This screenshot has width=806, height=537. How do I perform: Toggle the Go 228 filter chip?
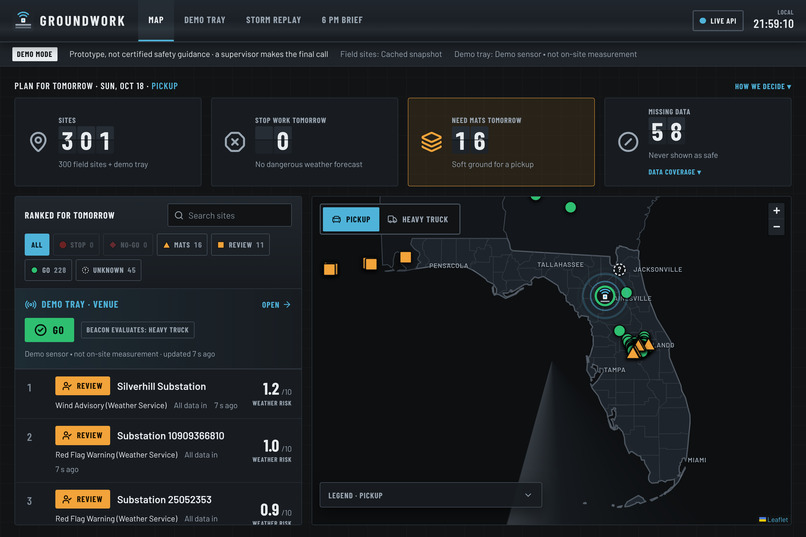click(48, 270)
